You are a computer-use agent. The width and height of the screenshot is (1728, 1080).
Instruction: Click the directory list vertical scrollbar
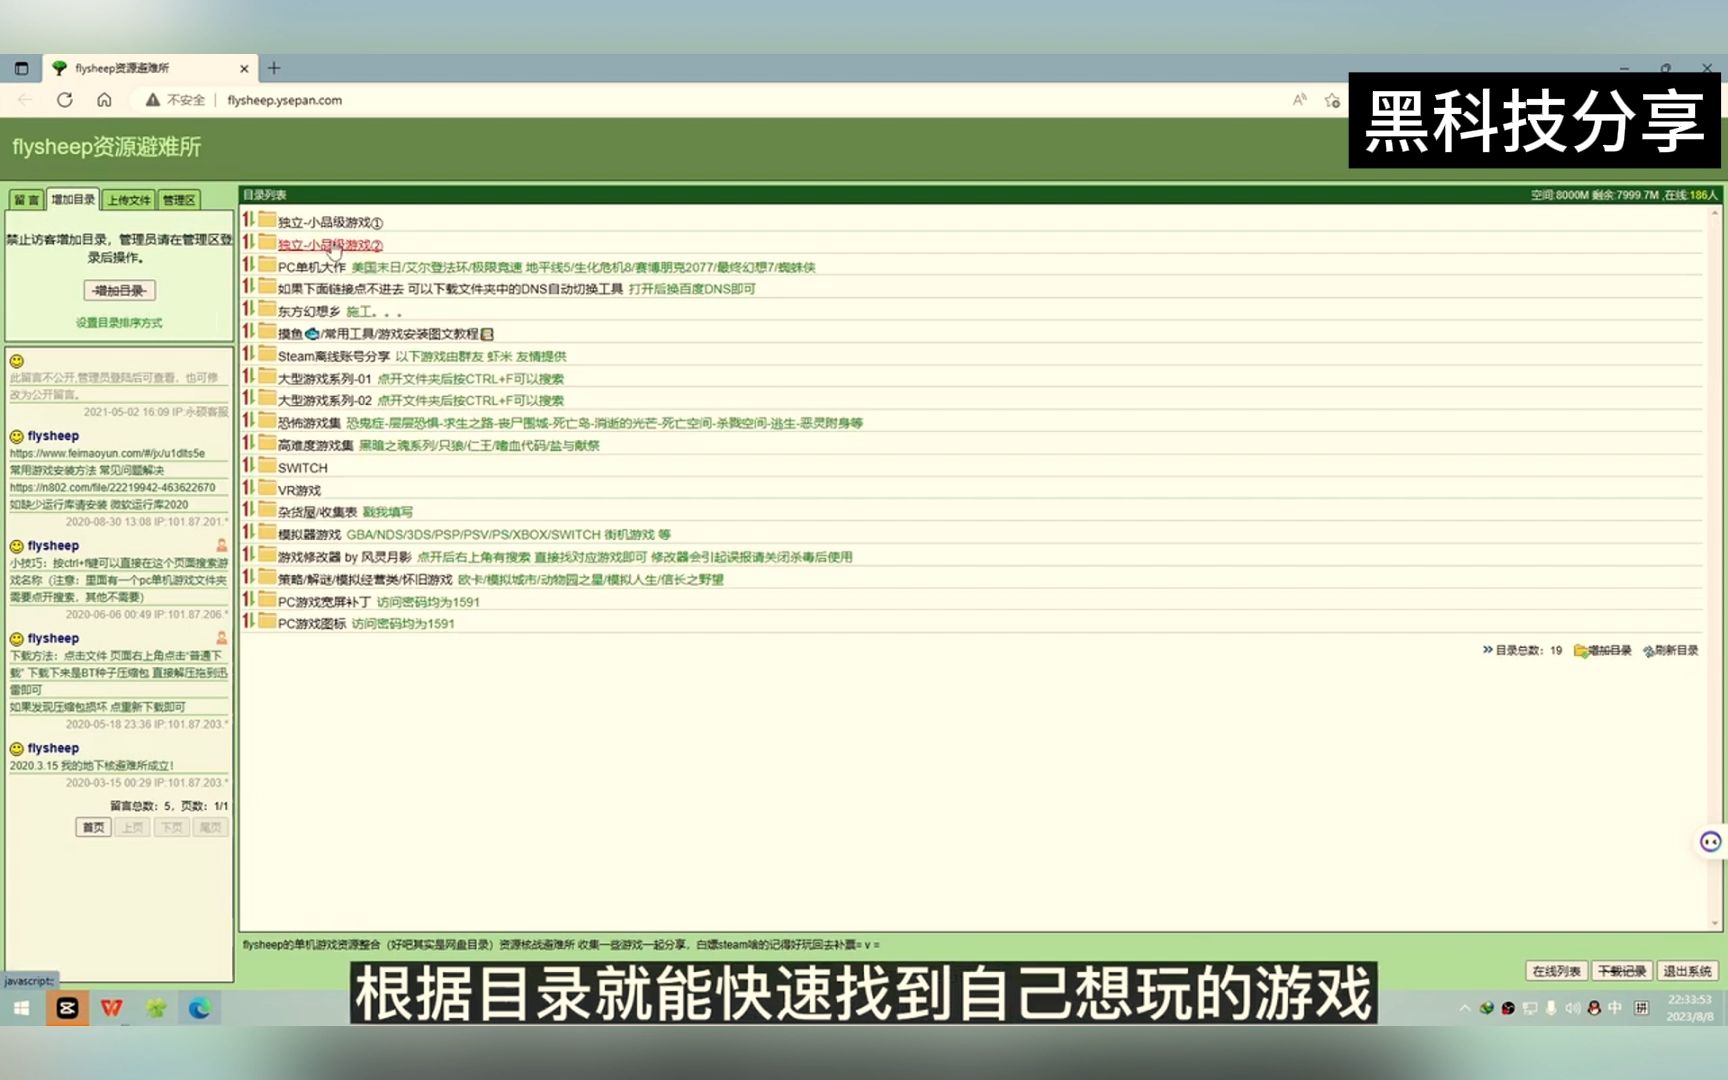[1715, 568]
